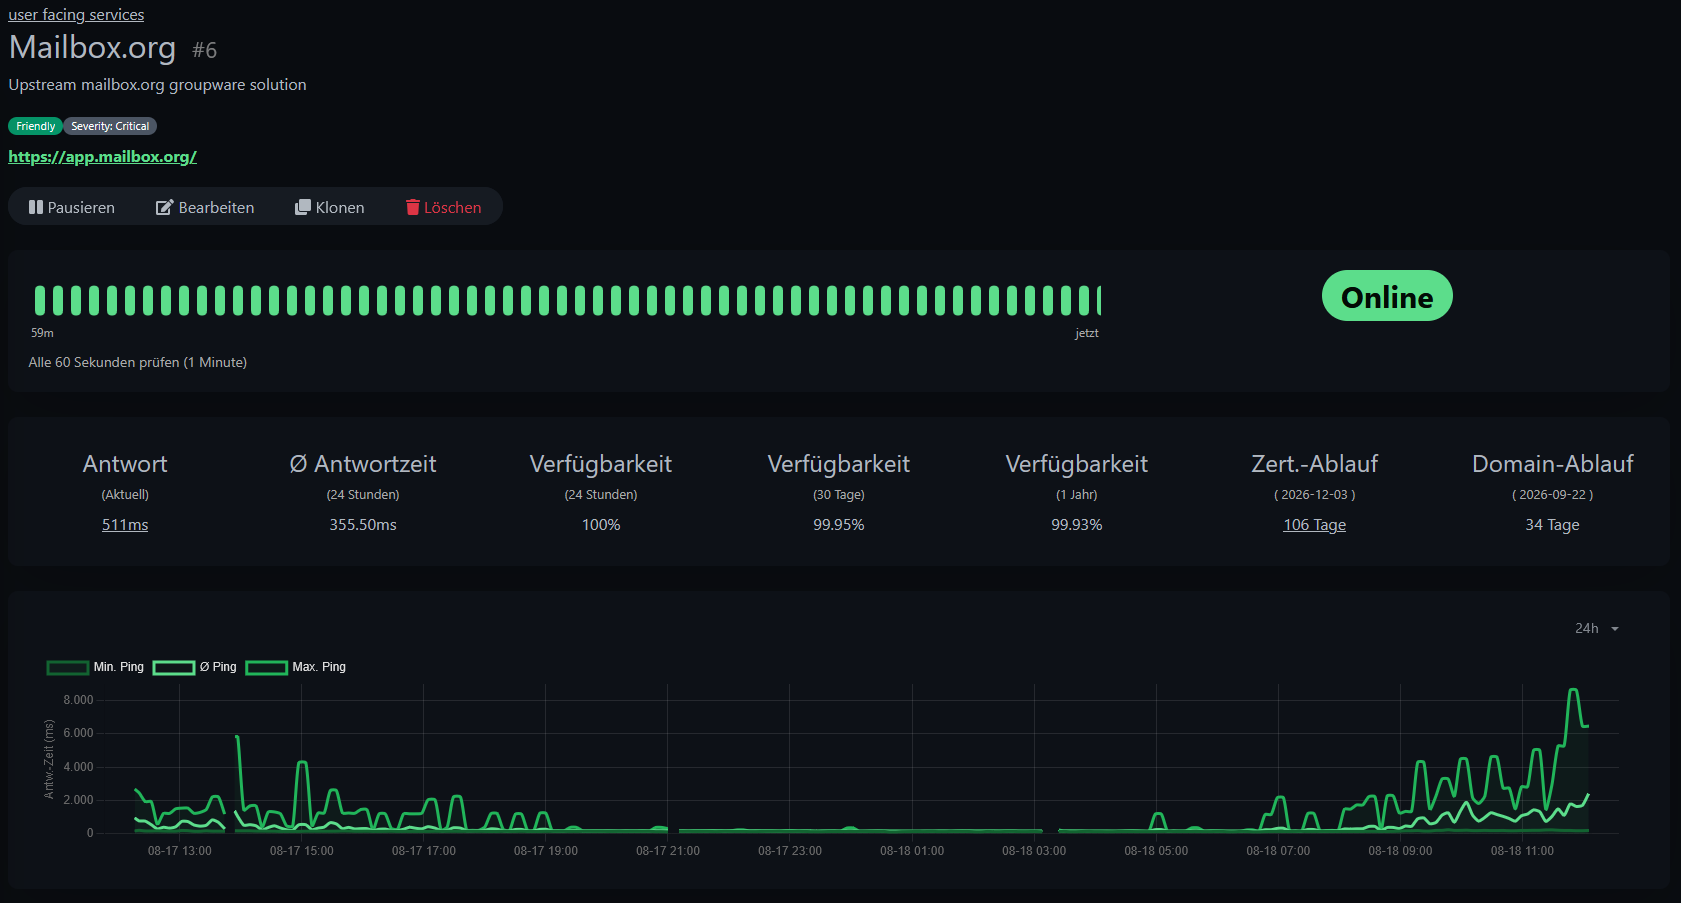Click the 'Upstream mailbox.org groupware solution' description
Viewport: 1681px width, 903px height.
point(157,85)
